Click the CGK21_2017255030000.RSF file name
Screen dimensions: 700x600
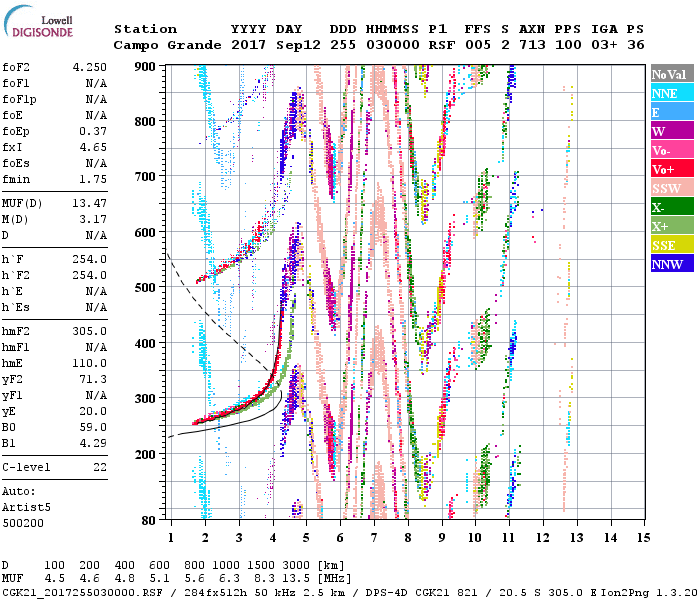[82, 593]
